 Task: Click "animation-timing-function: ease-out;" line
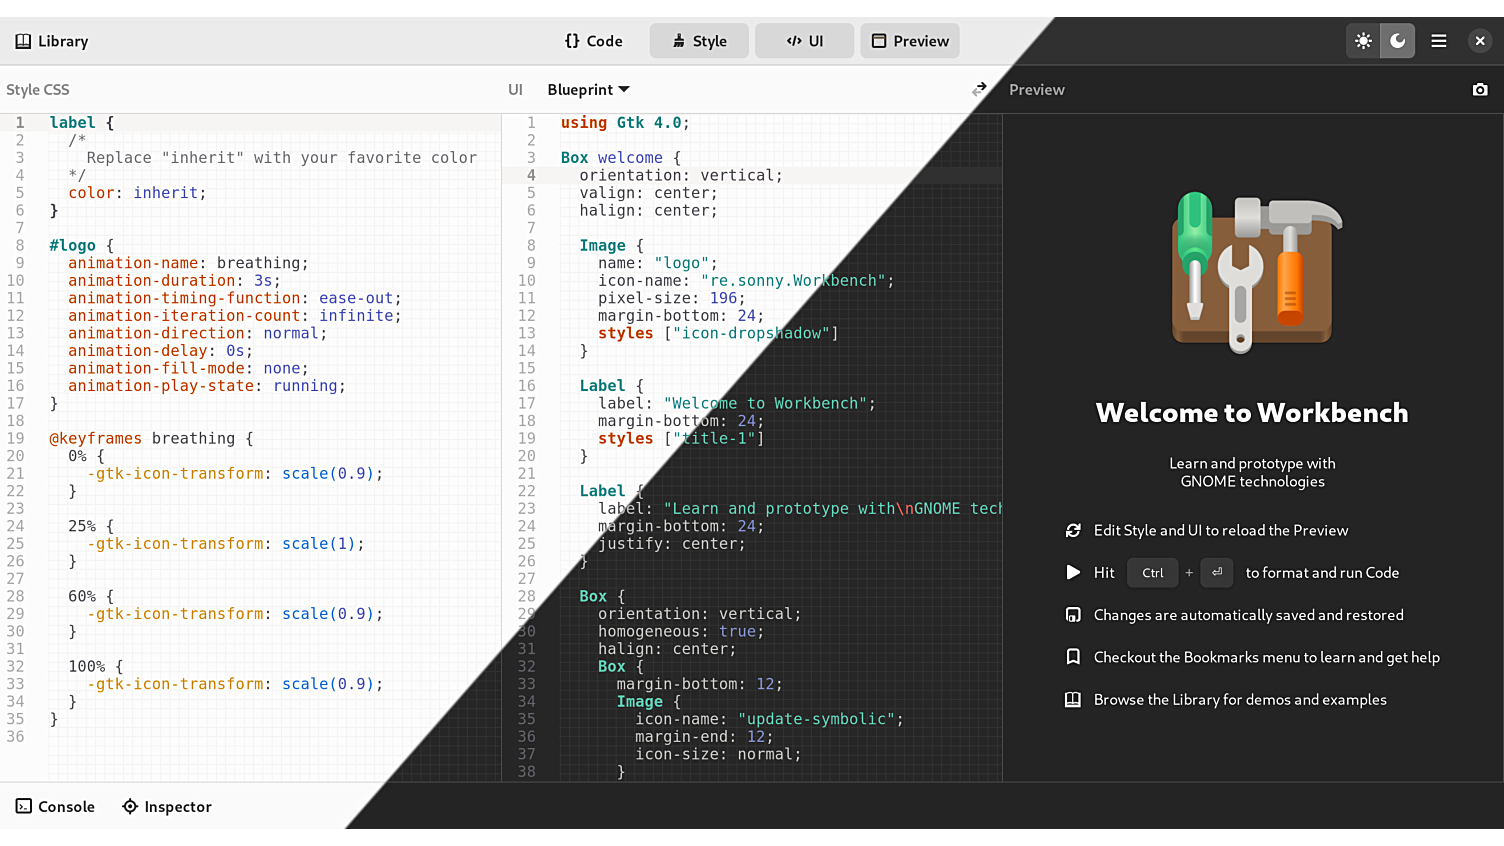(235, 298)
